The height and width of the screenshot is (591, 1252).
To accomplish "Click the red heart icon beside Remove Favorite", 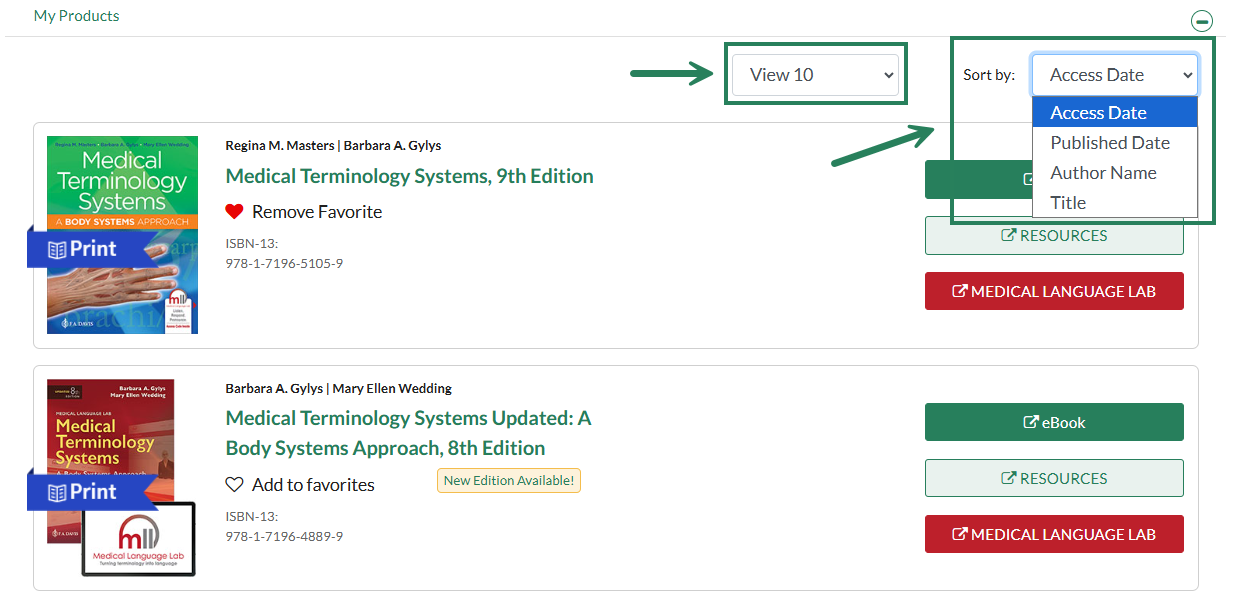I will click(234, 211).
